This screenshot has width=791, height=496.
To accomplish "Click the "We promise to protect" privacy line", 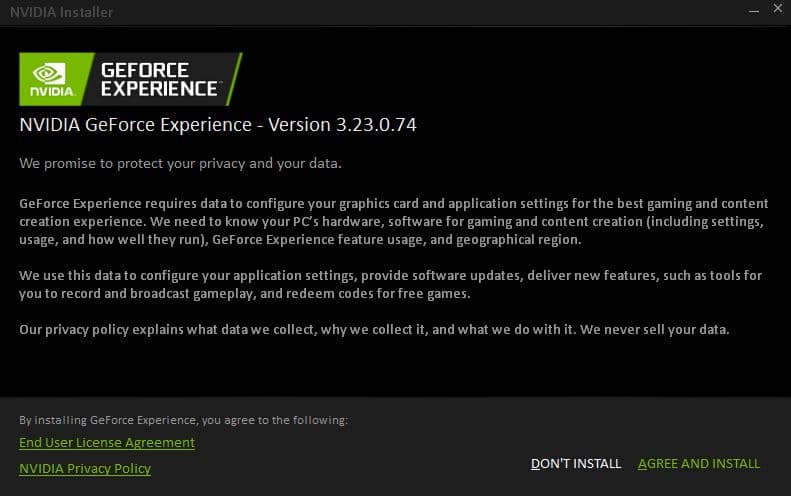I will (x=180, y=163).
